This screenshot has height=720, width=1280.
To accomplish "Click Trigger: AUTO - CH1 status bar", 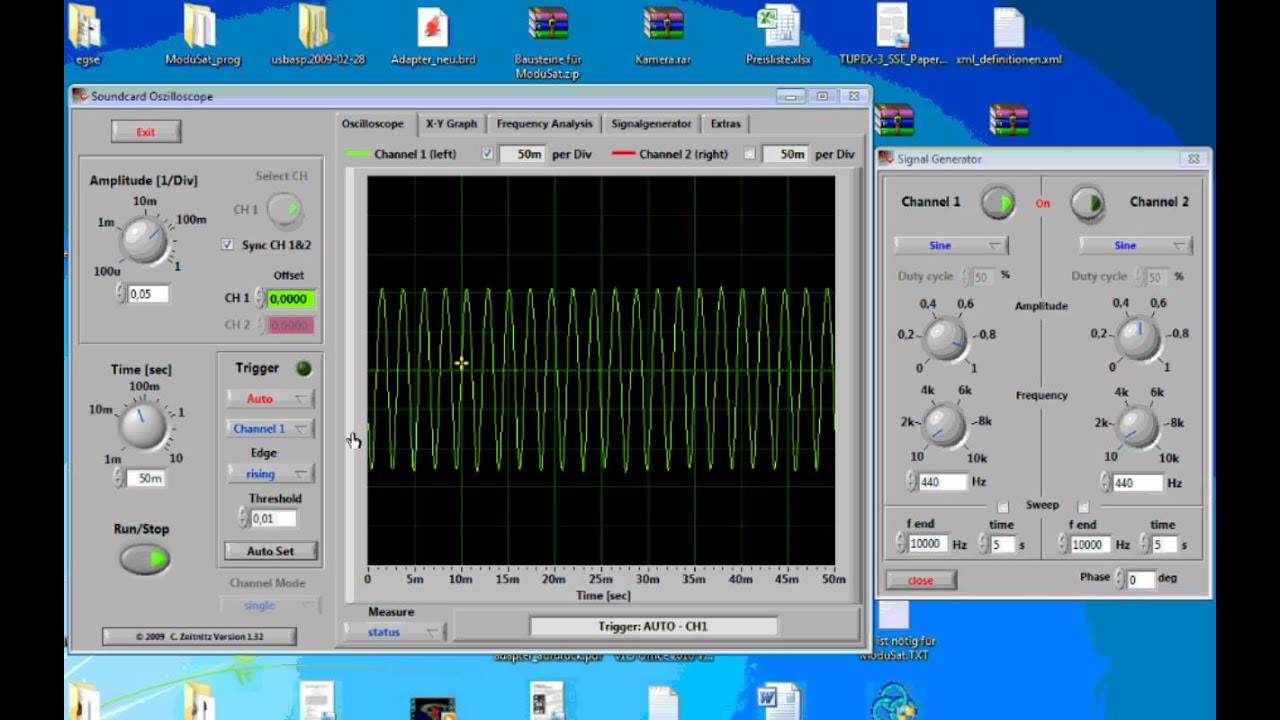I will coord(653,626).
